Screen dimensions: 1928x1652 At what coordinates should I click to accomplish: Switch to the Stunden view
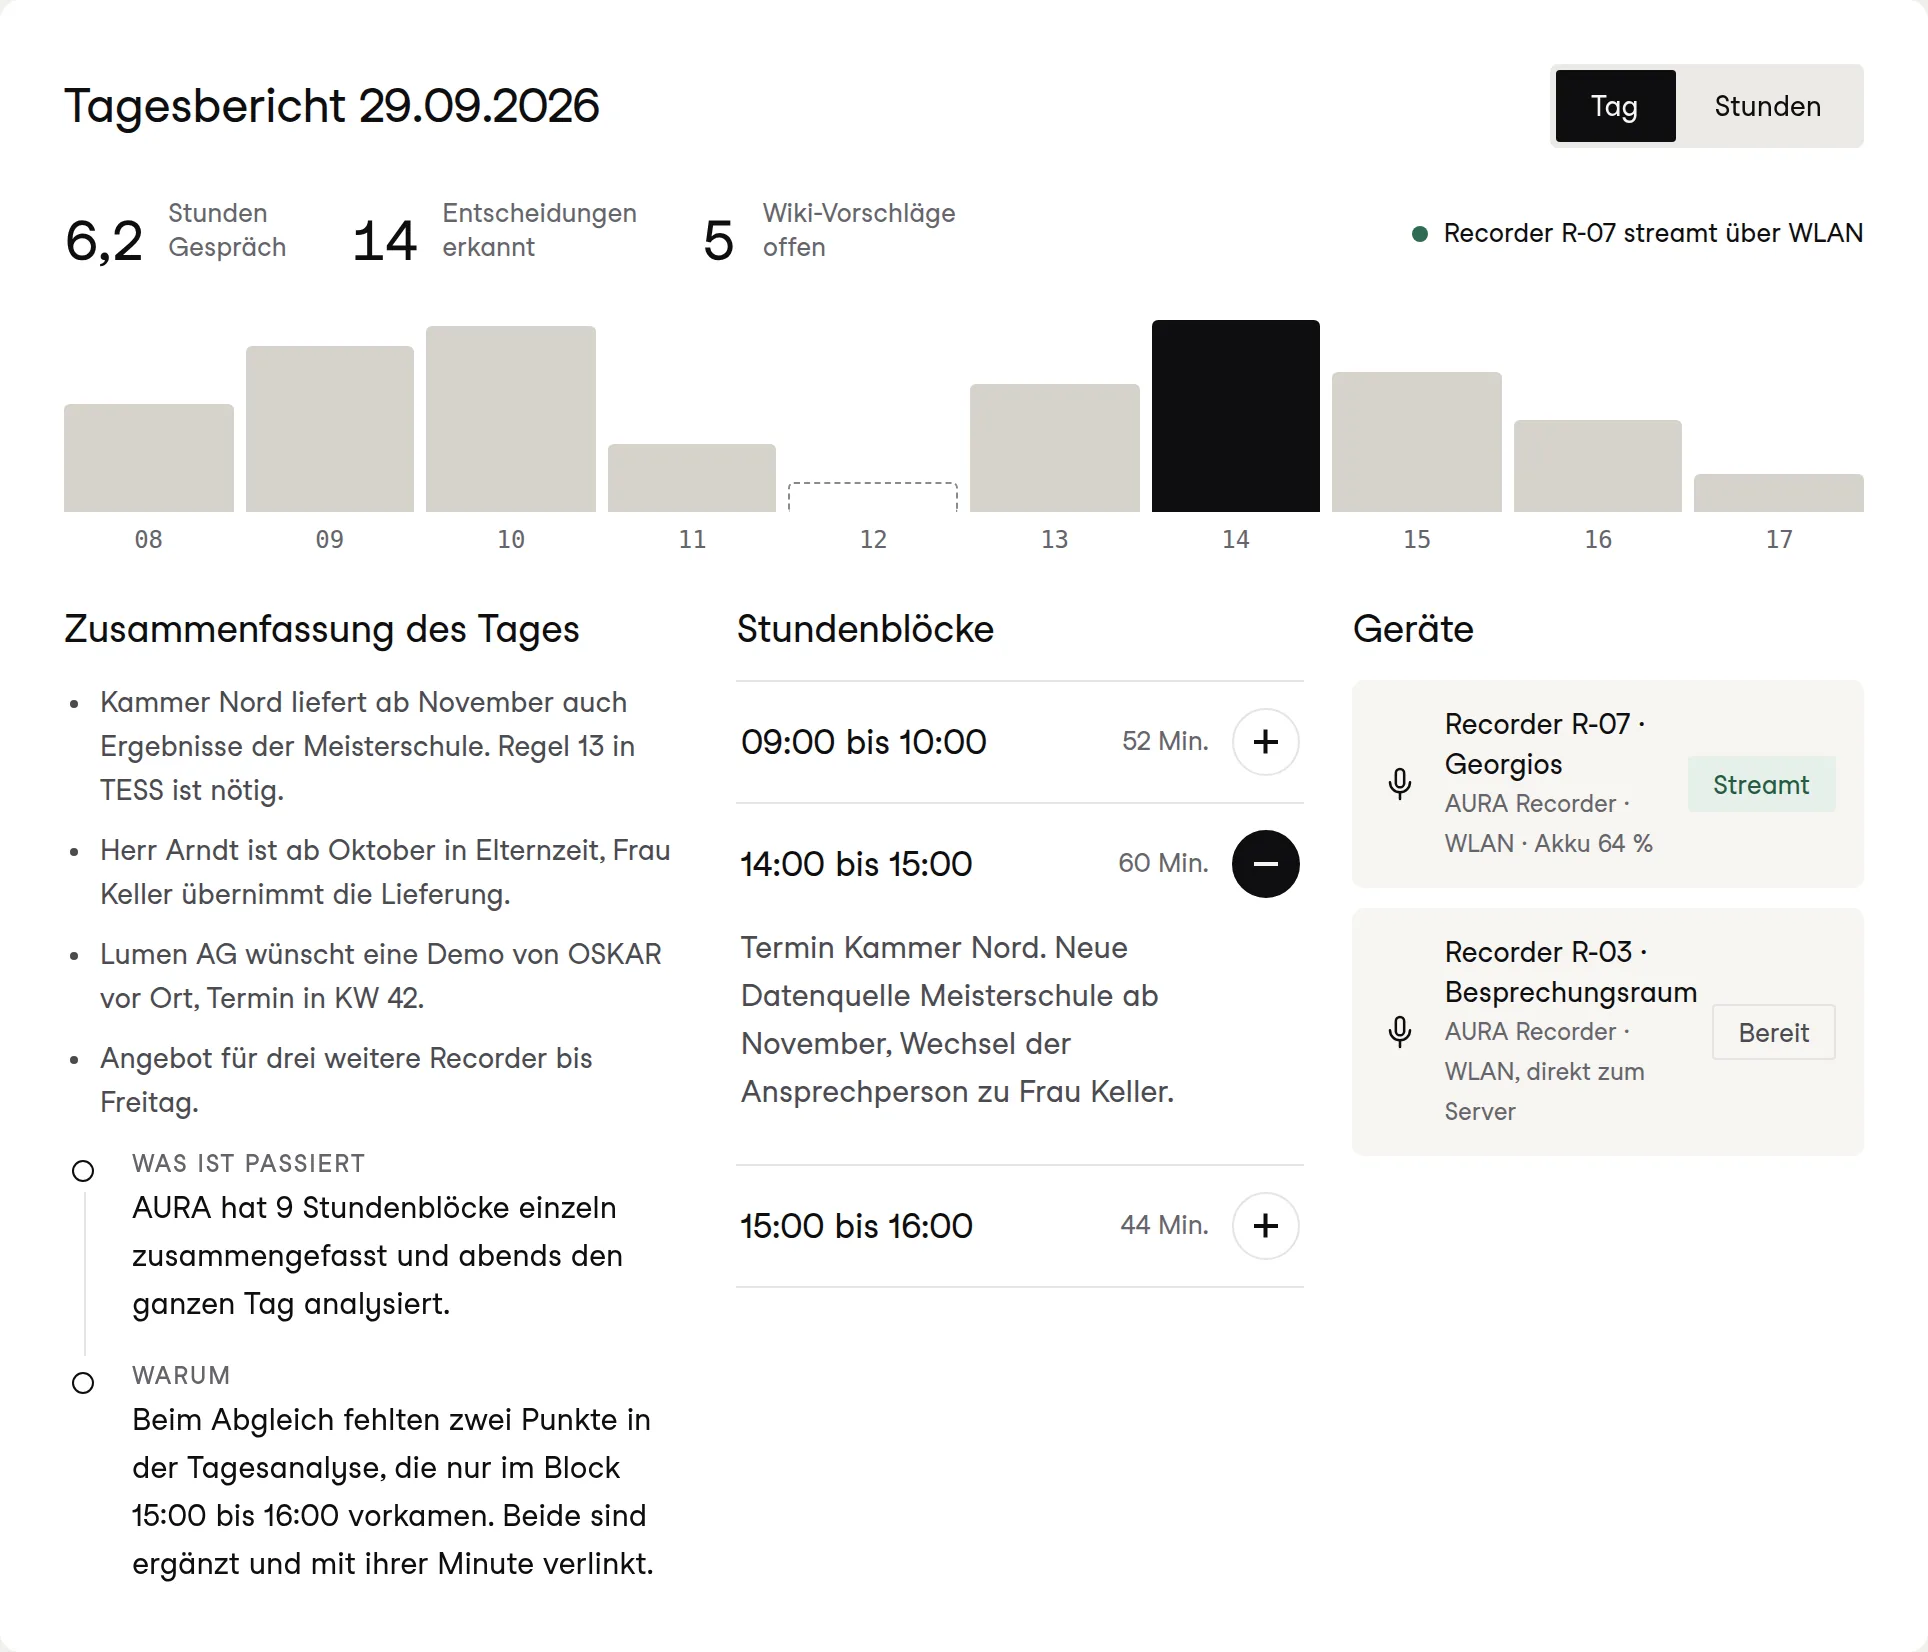(1767, 106)
